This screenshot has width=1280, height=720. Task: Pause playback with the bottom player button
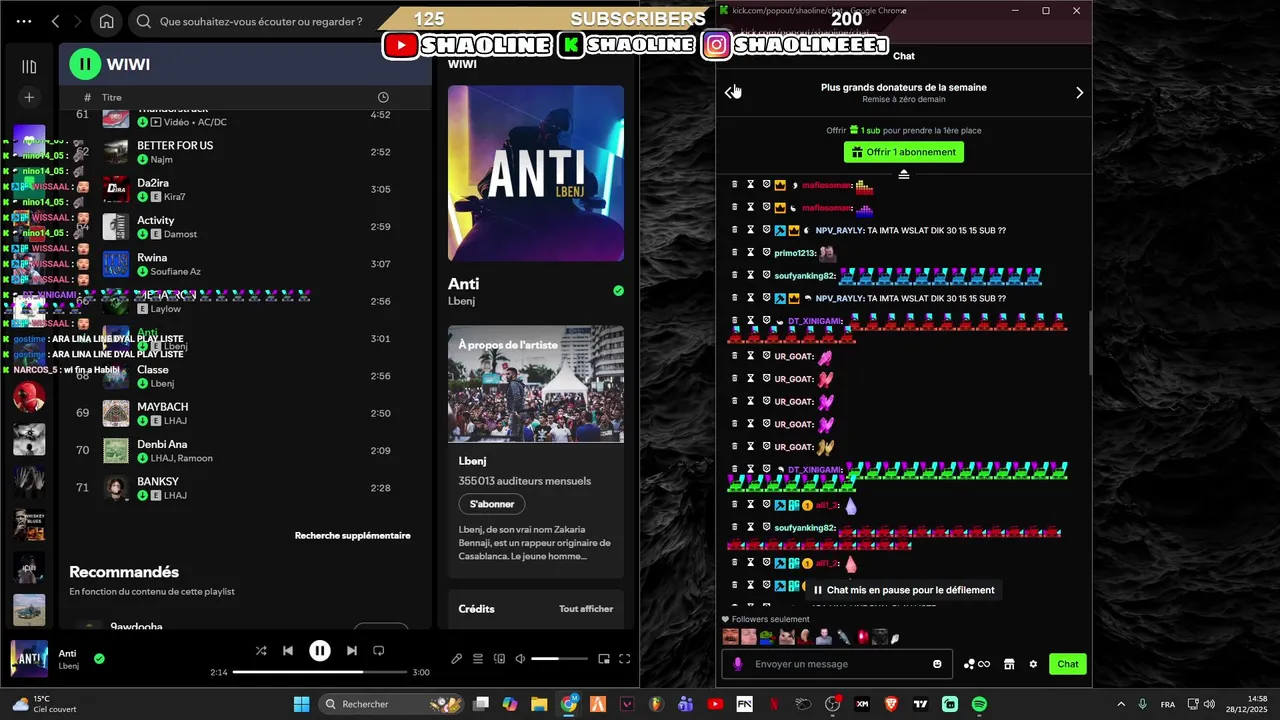coord(320,651)
